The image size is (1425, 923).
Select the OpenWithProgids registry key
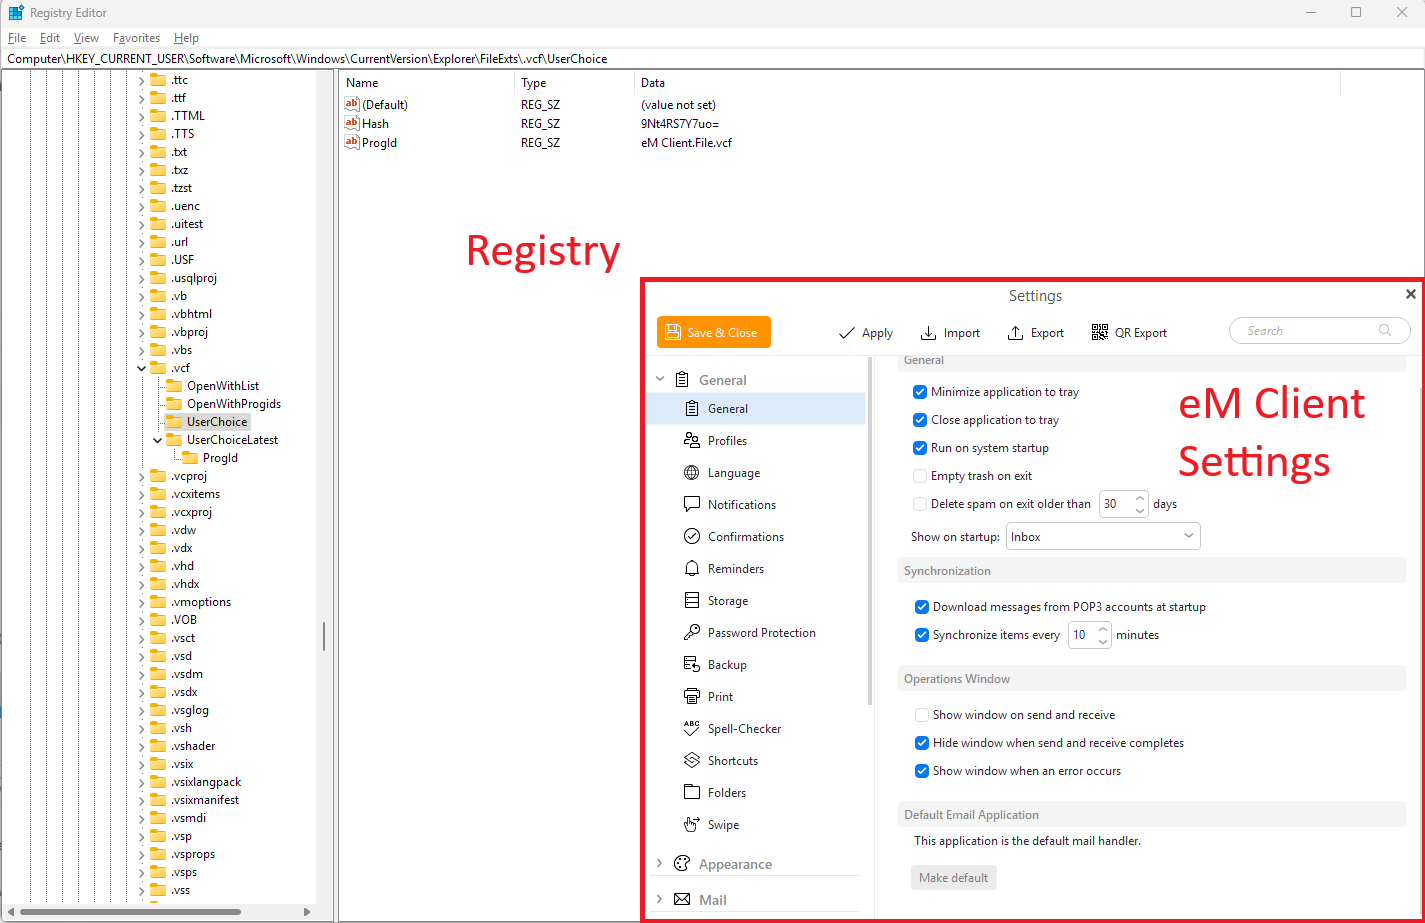point(234,404)
